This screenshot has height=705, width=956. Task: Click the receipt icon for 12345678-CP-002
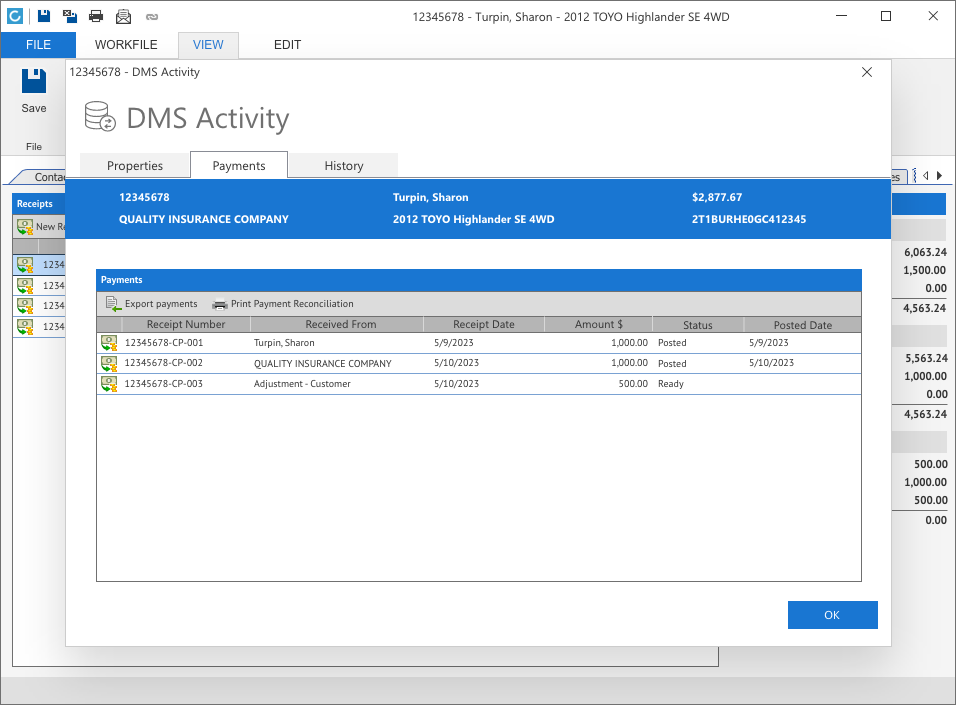click(109, 363)
